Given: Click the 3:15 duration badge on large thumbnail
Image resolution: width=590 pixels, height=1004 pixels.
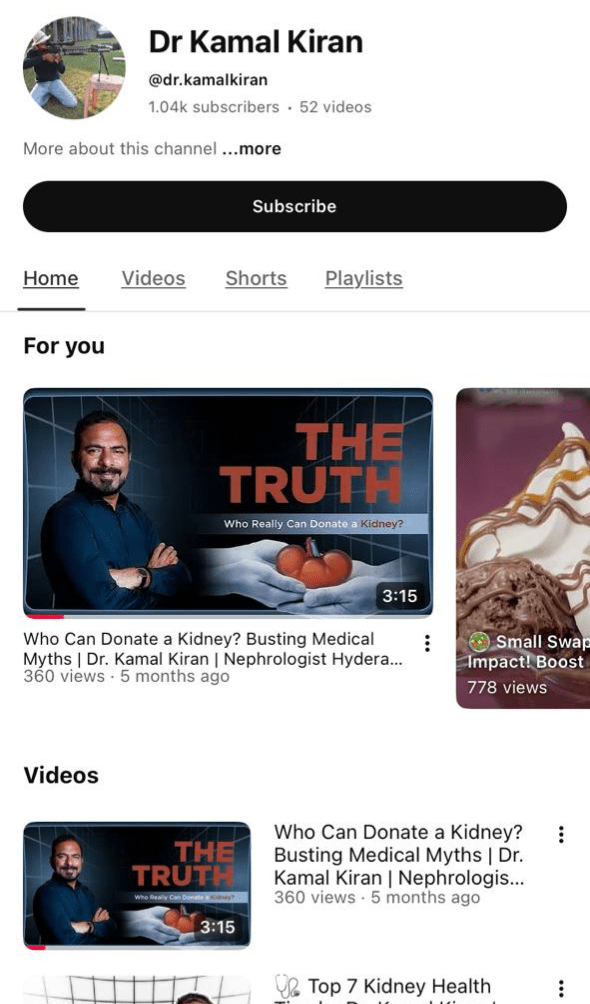Looking at the screenshot, I should (400, 596).
